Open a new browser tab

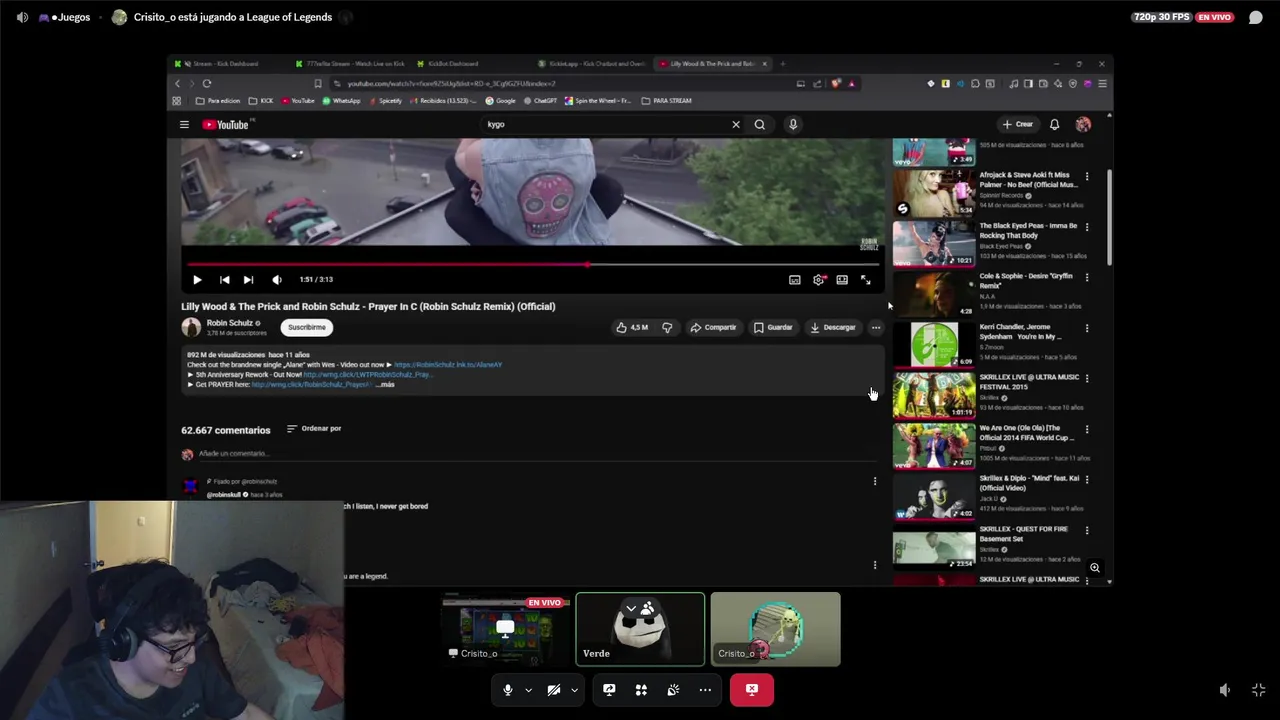783,64
